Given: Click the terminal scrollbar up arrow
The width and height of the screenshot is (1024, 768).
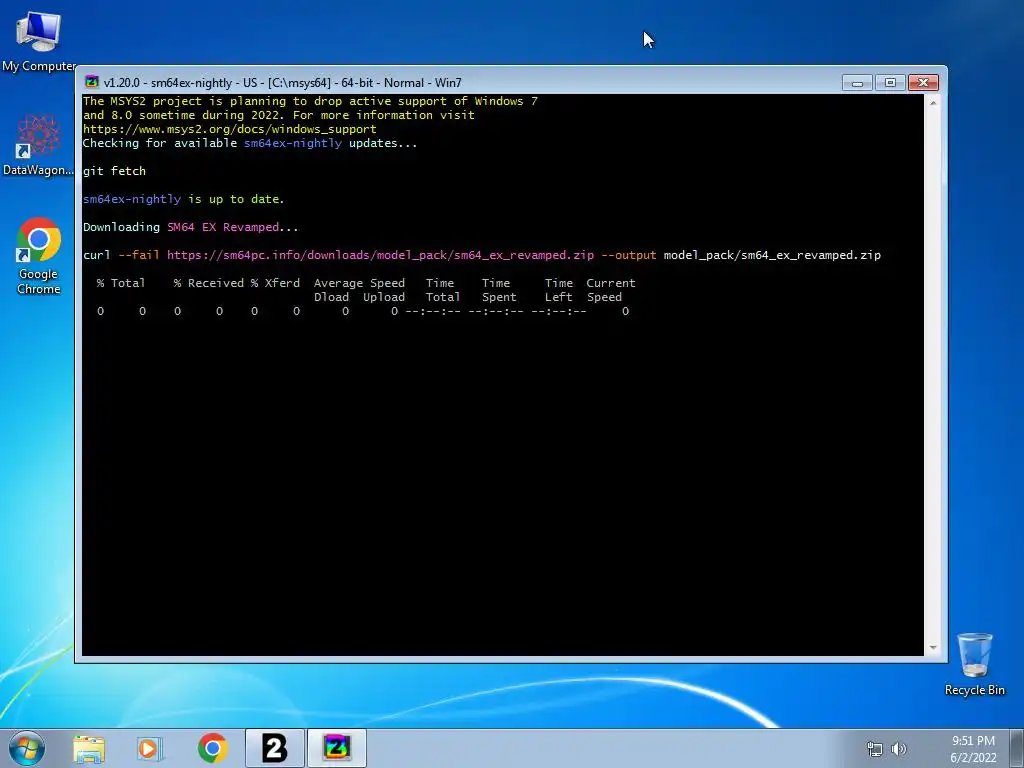Looking at the screenshot, I should 933,103.
